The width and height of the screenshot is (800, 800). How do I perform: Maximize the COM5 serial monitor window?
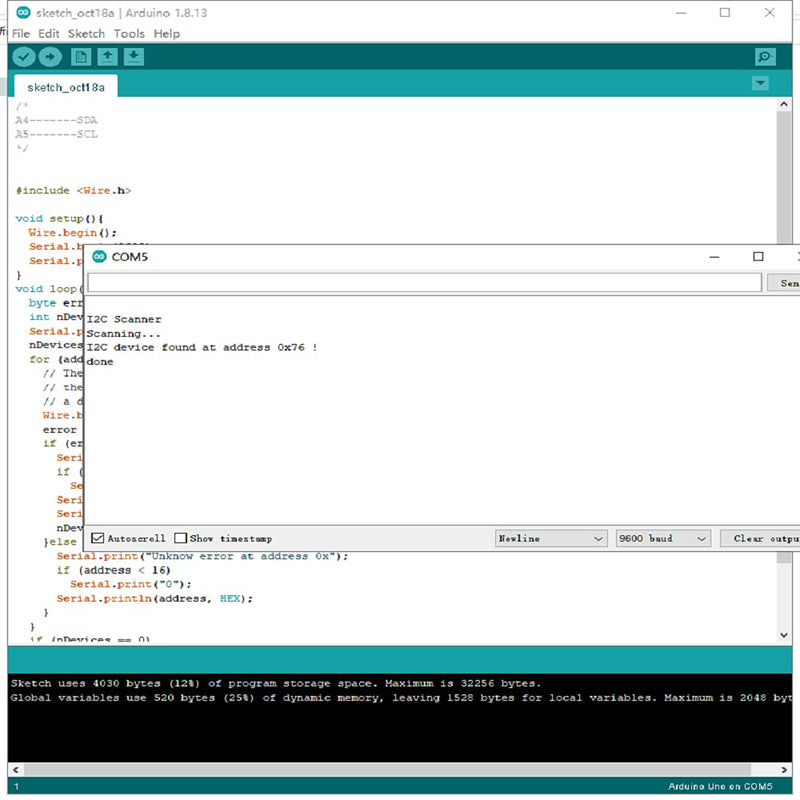coord(758,257)
